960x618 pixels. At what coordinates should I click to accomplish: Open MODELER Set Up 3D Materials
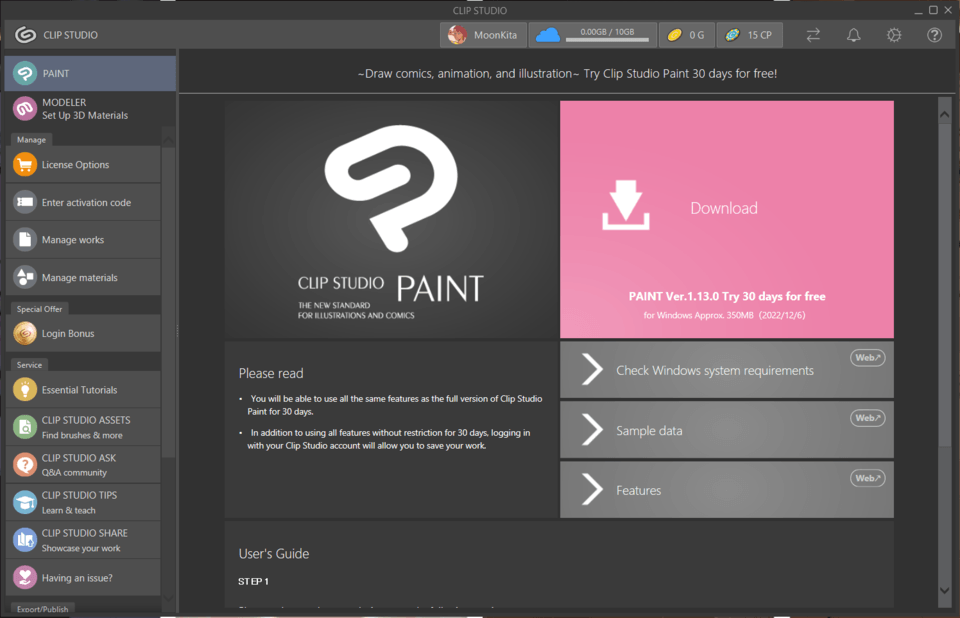(90, 109)
